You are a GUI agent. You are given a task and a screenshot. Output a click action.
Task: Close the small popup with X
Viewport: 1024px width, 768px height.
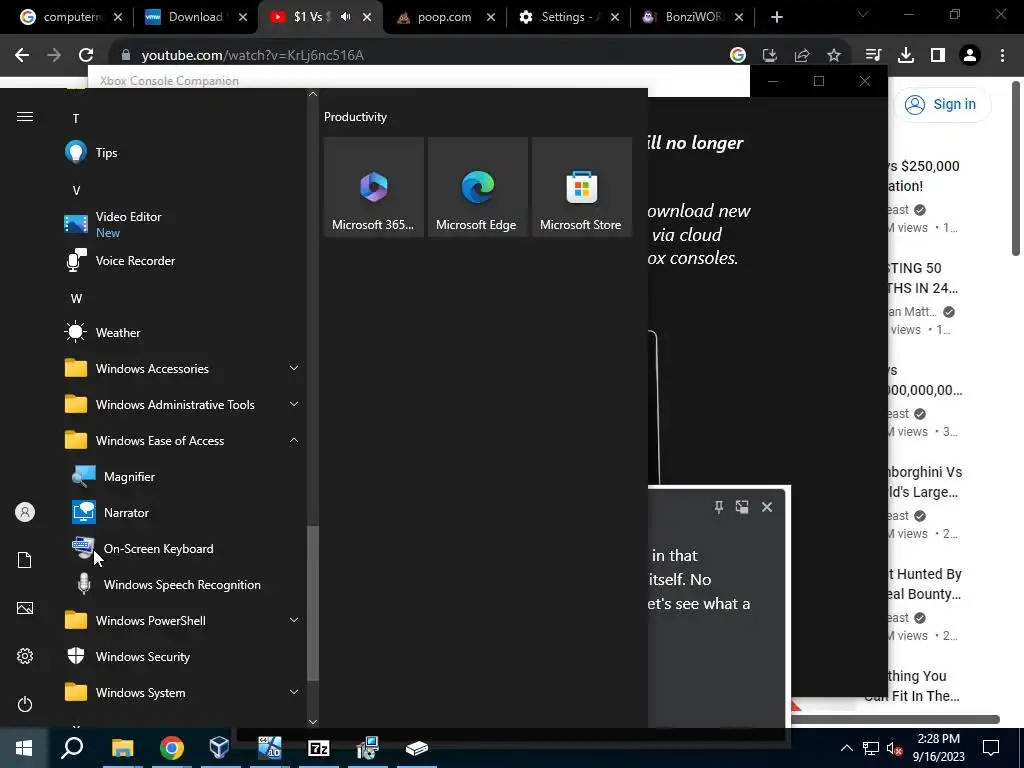(x=767, y=507)
